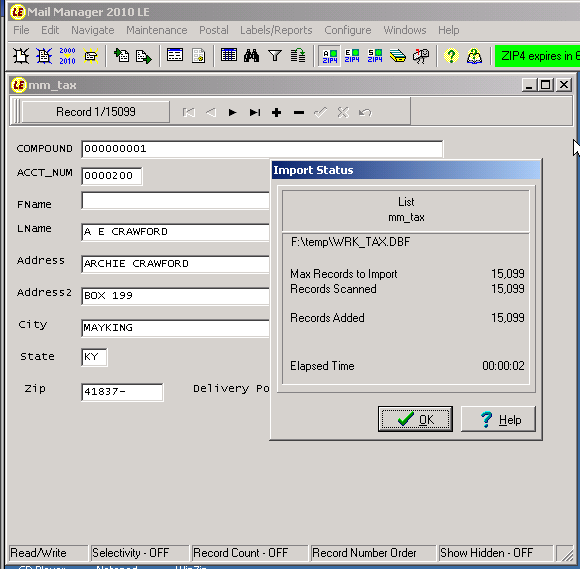This screenshot has height=569, width=580.
Task: Add a new record with plus icon
Action: click(x=276, y=112)
